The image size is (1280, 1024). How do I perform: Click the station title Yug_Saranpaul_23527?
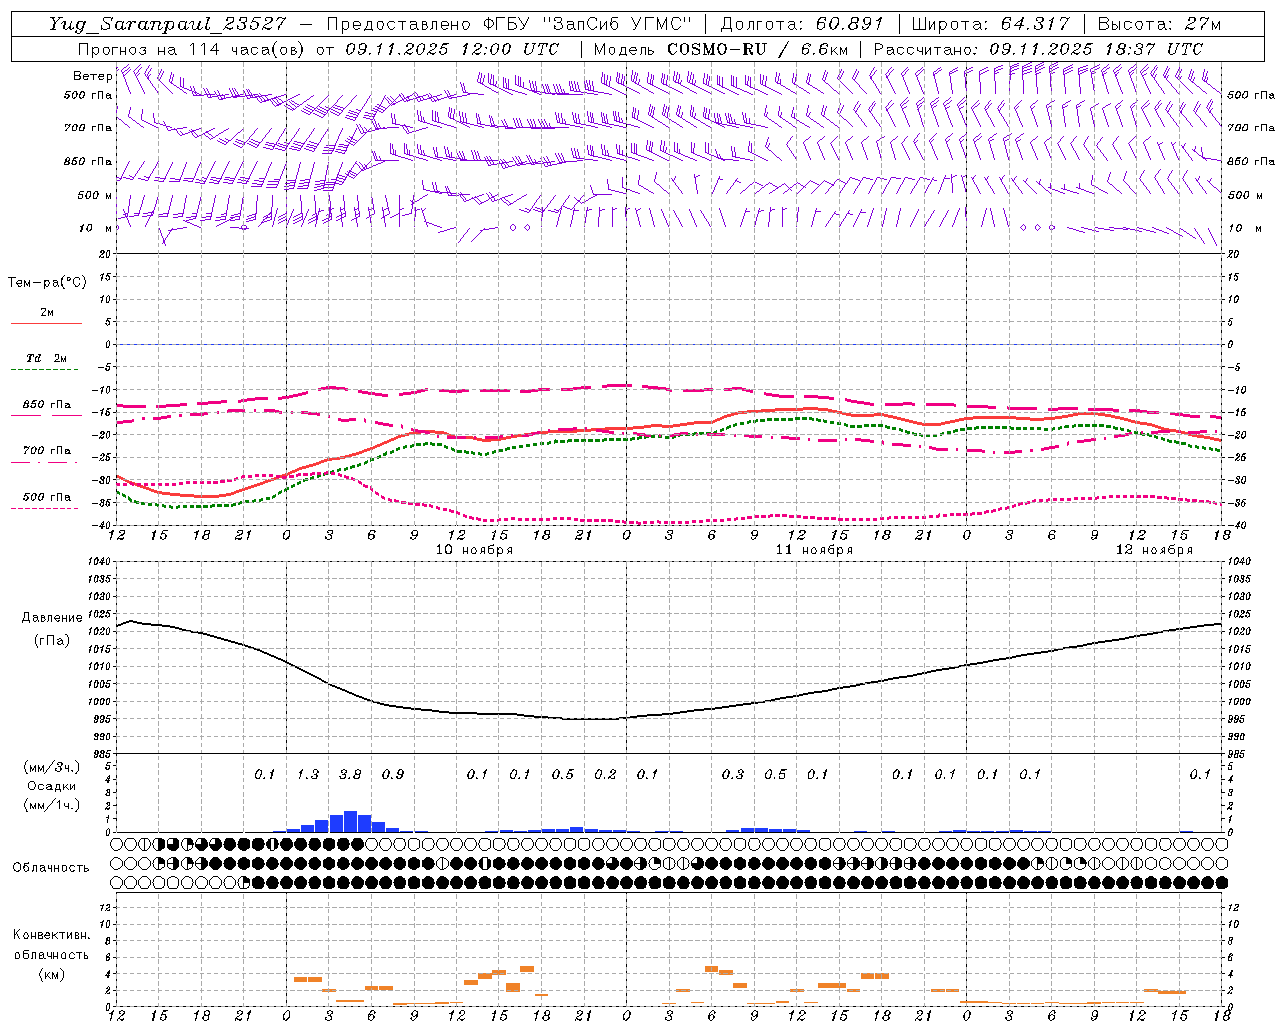tap(167, 23)
